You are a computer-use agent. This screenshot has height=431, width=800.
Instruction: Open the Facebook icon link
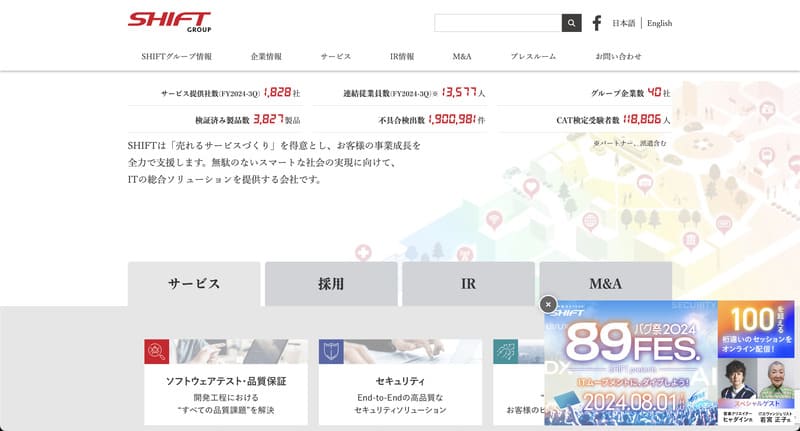(597, 23)
